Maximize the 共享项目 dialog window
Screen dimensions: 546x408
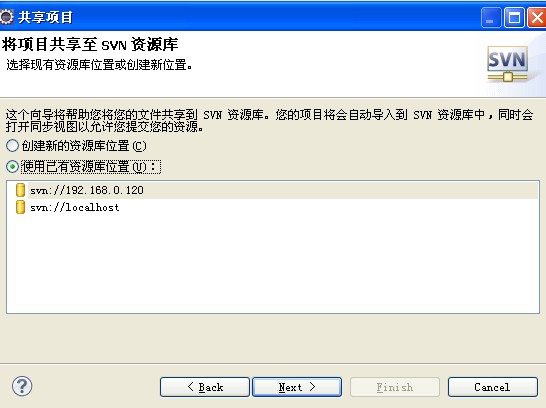click(514, 17)
